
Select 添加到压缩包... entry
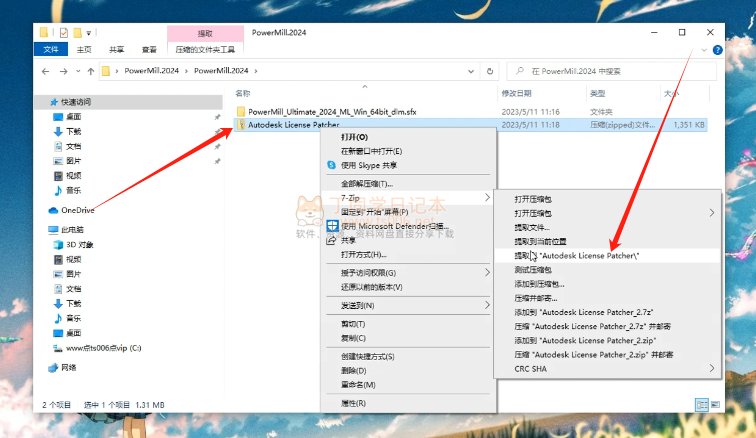click(x=539, y=284)
